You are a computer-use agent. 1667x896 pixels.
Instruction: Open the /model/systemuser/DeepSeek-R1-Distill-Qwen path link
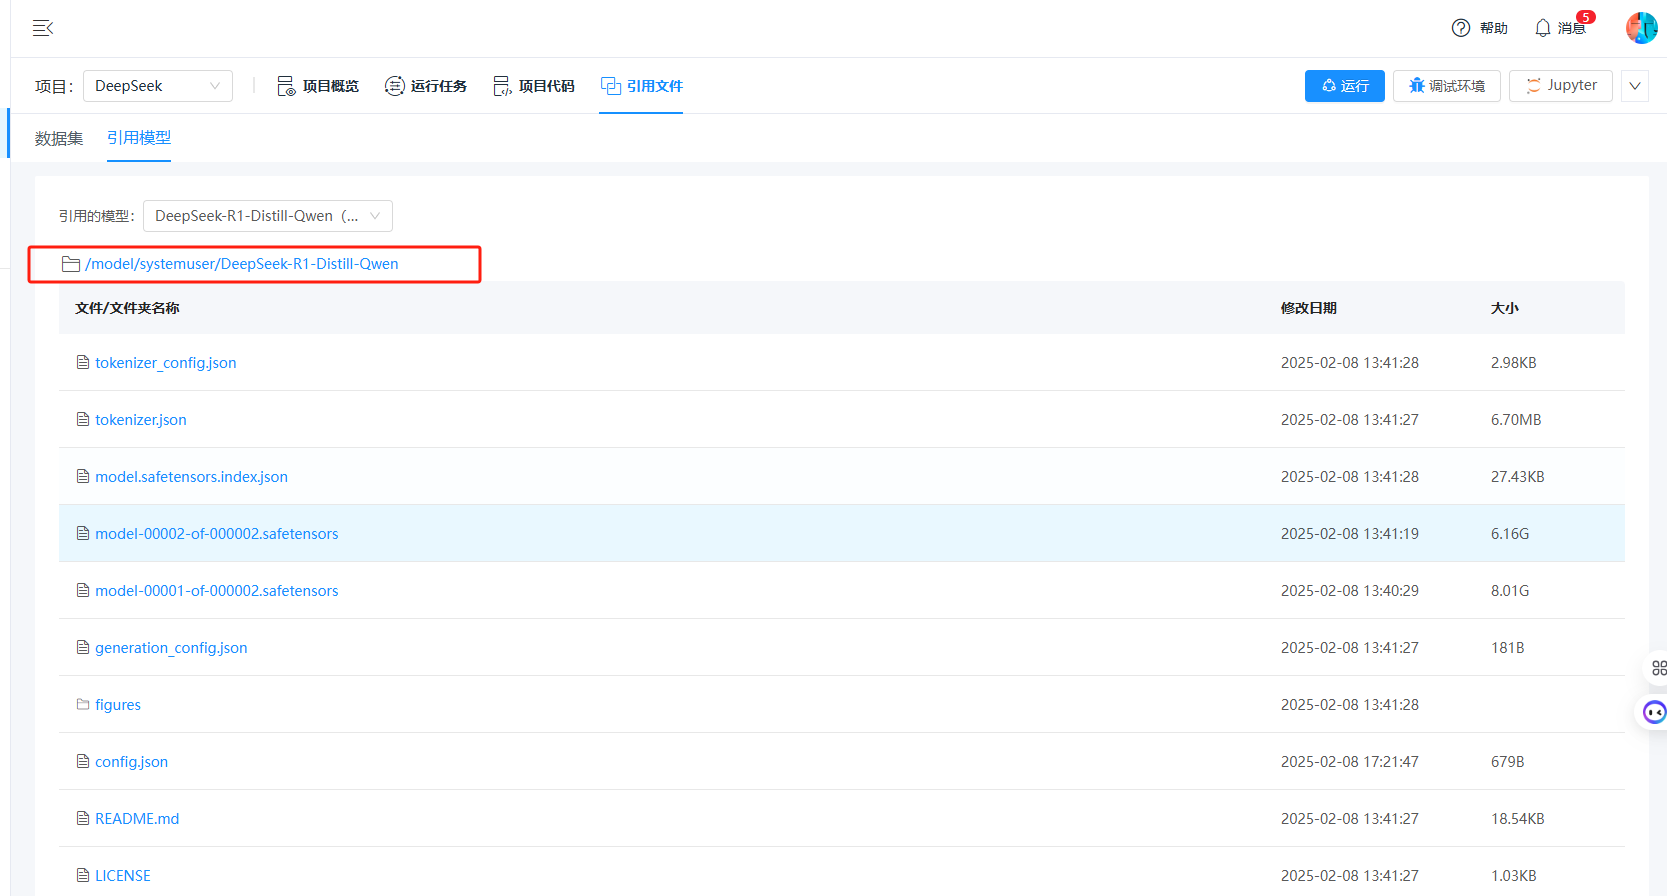242,264
